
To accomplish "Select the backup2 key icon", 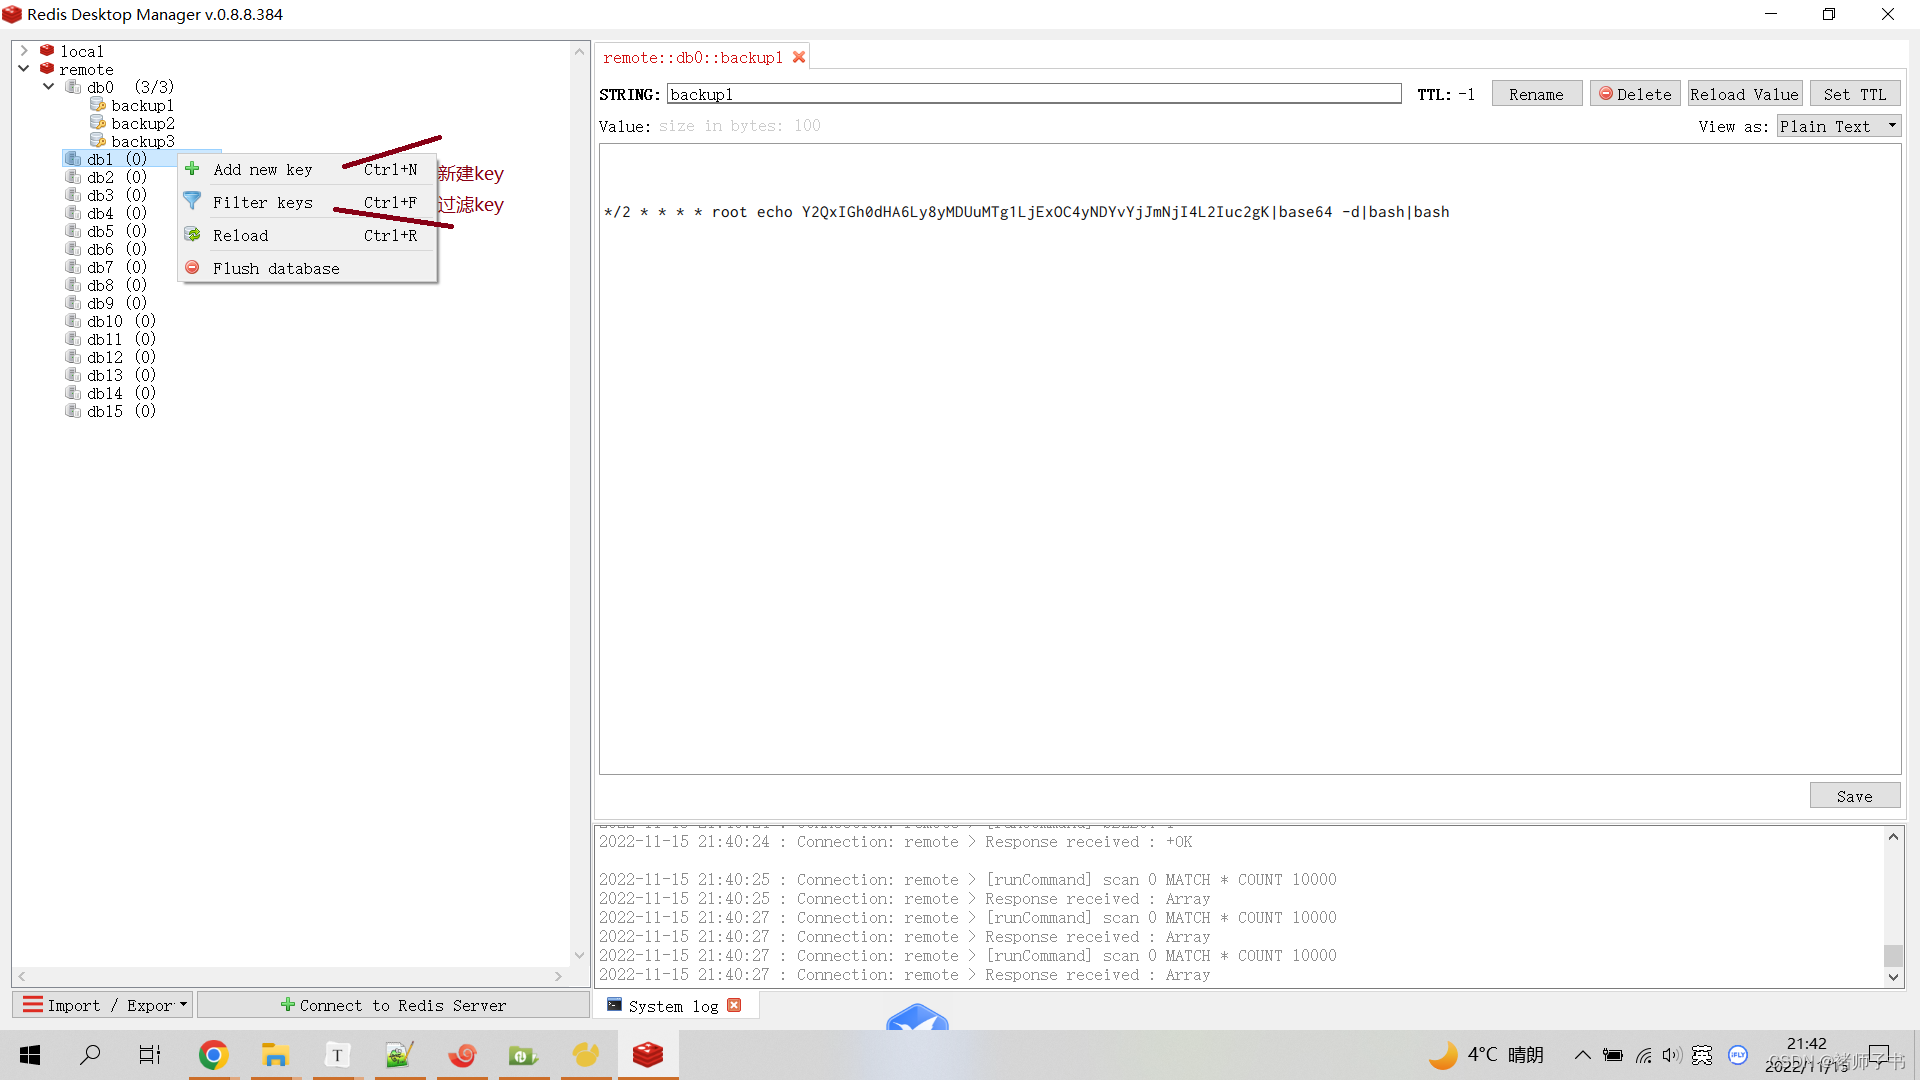I will [97, 123].
